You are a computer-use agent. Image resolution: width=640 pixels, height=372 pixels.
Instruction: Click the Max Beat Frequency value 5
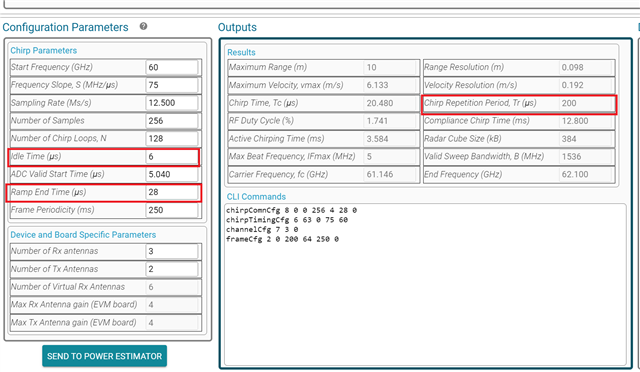click(x=390, y=156)
